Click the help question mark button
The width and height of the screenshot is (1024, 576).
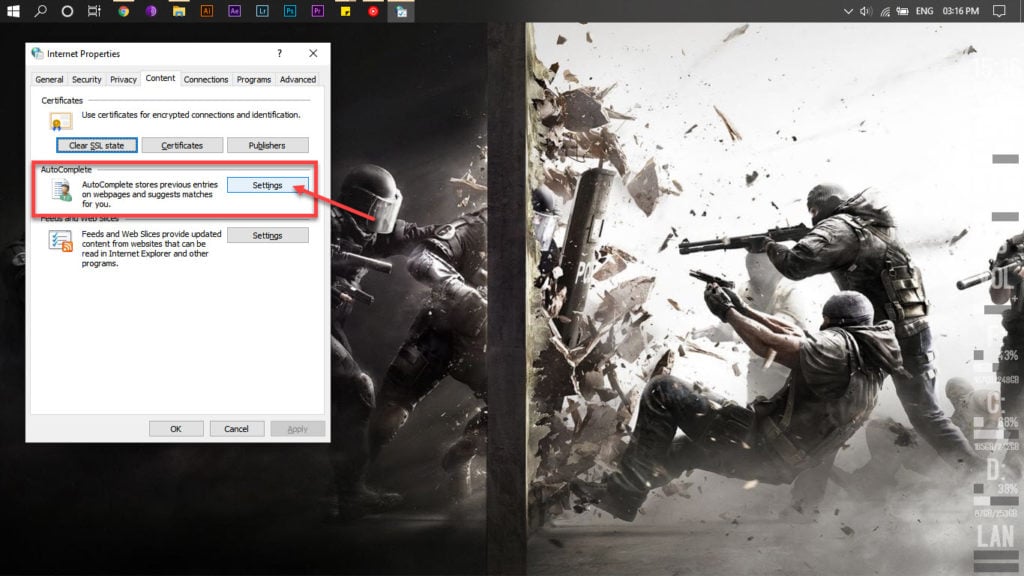tap(280, 54)
